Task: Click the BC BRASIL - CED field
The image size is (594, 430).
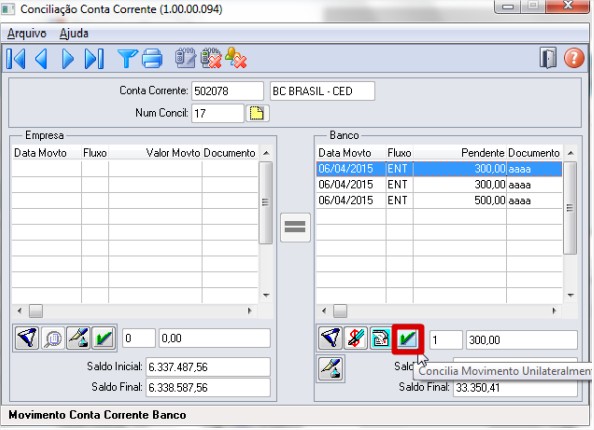Action: [x=322, y=91]
